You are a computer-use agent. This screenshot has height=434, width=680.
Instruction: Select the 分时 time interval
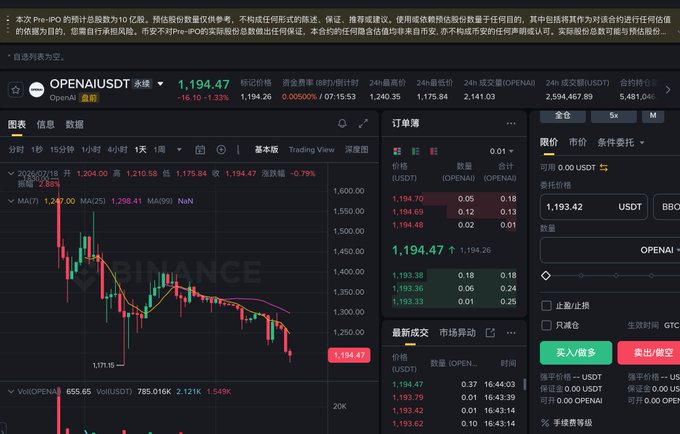[16, 150]
